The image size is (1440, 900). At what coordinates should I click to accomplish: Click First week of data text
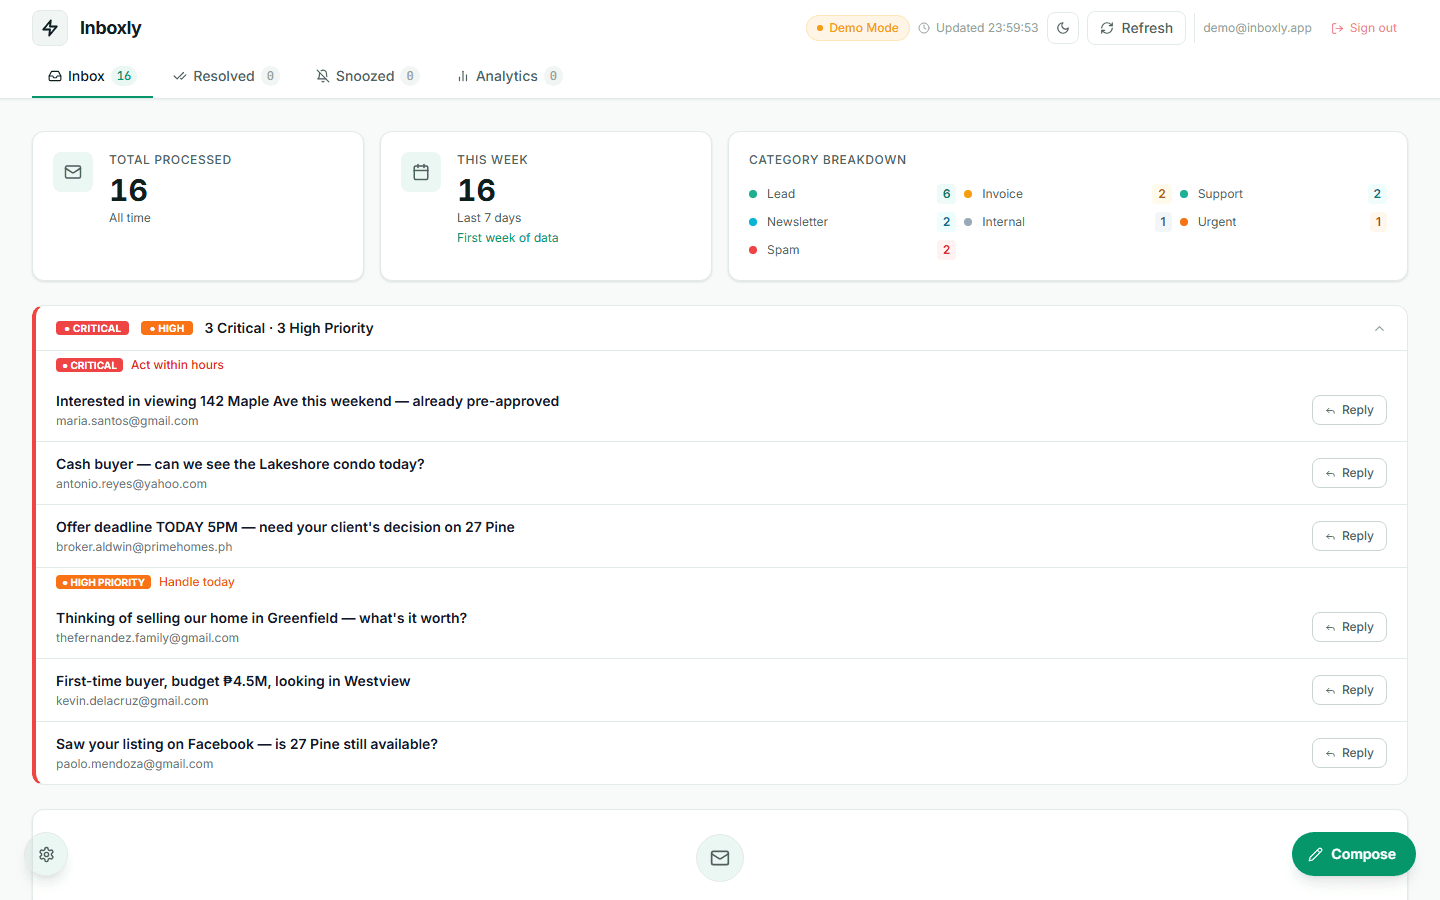pos(508,238)
